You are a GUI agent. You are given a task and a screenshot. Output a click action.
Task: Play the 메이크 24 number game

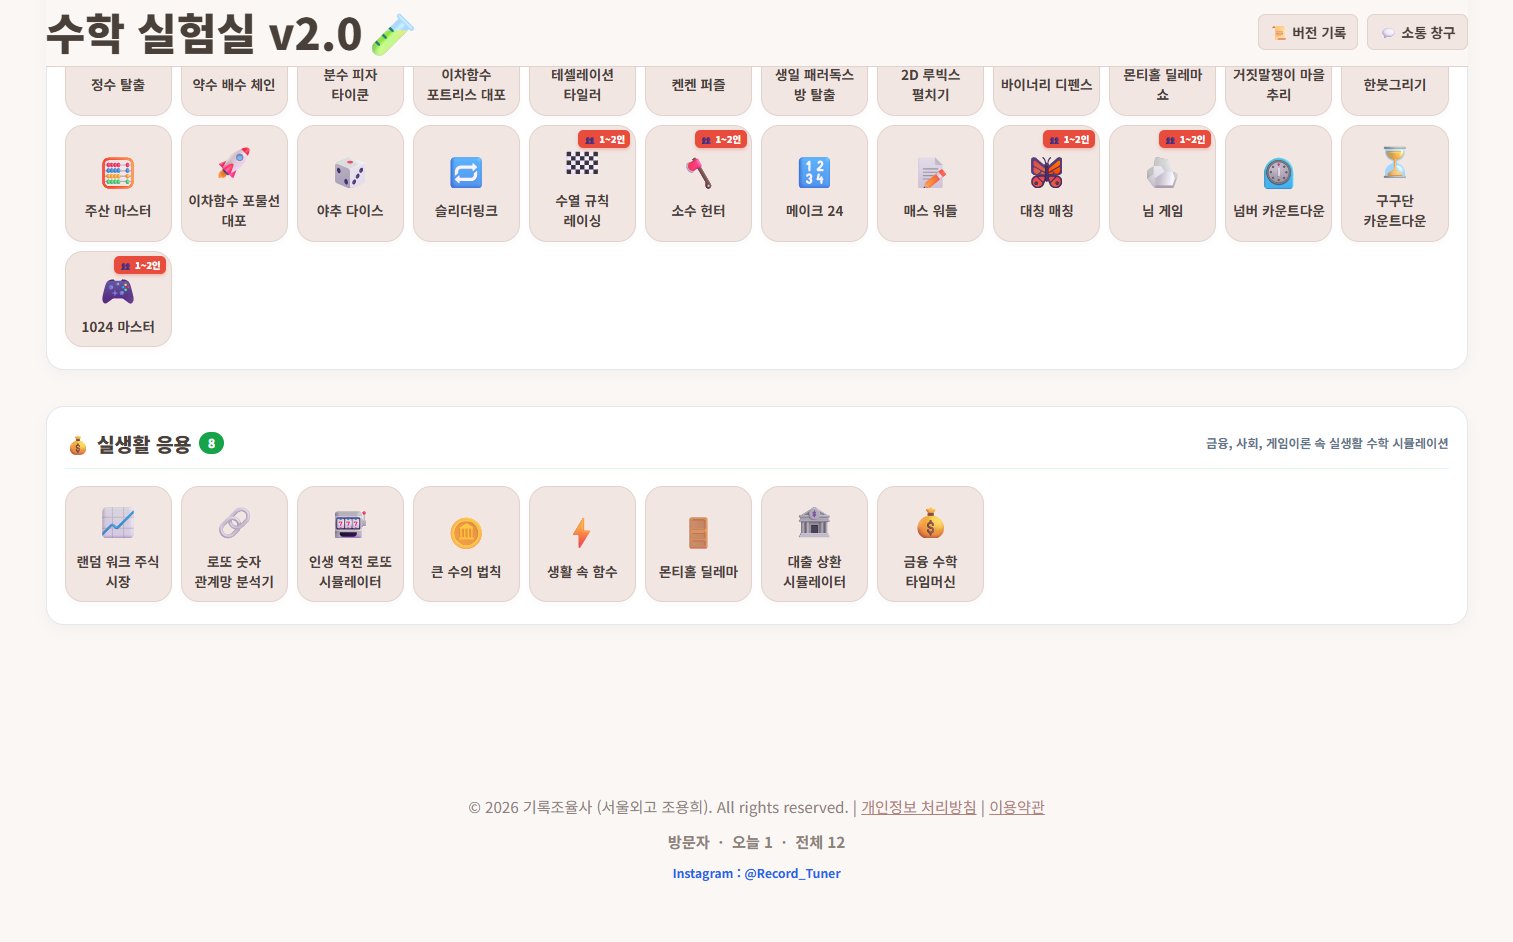click(814, 184)
